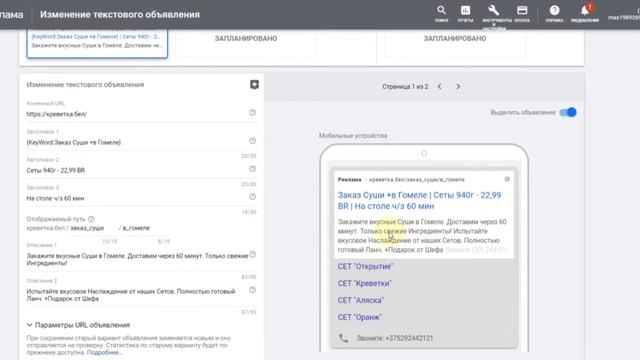Click the ad headline in mobile preview
This screenshot has width=640, height=360.
pos(419,200)
